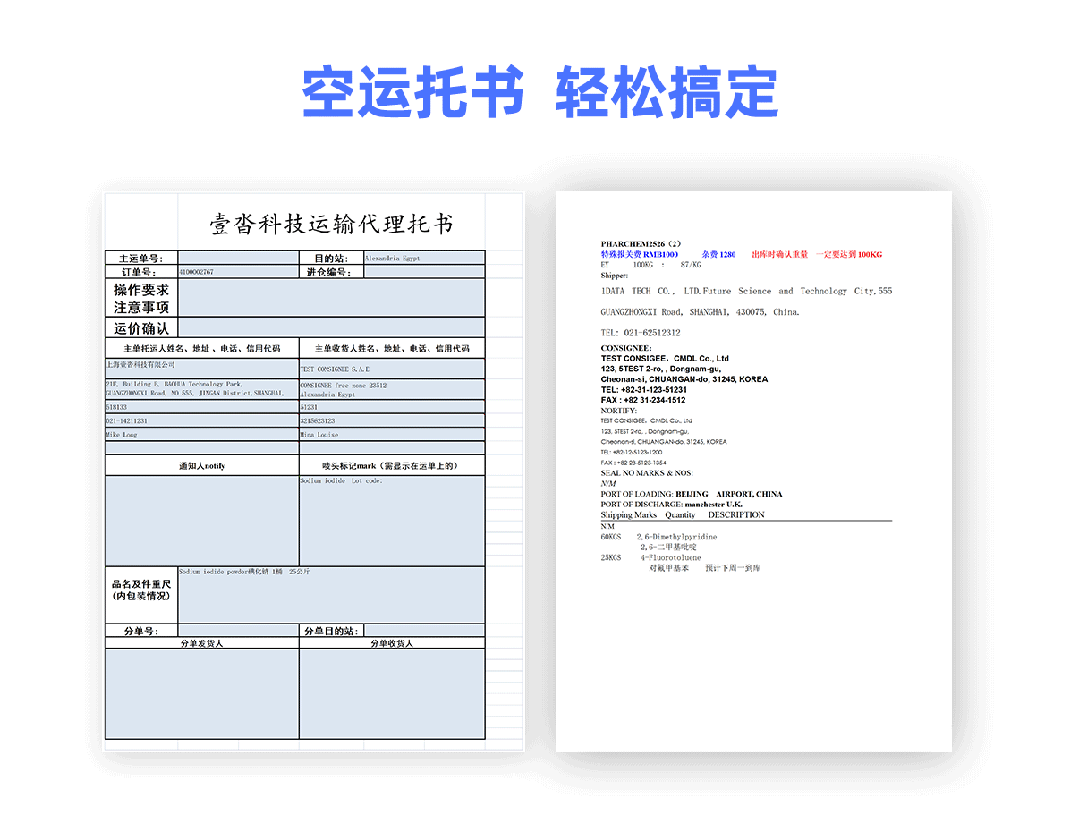Screen dimensions: 1079x815
Task: Select the blank box under '分单收货人'
Action: click(x=392, y=694)
